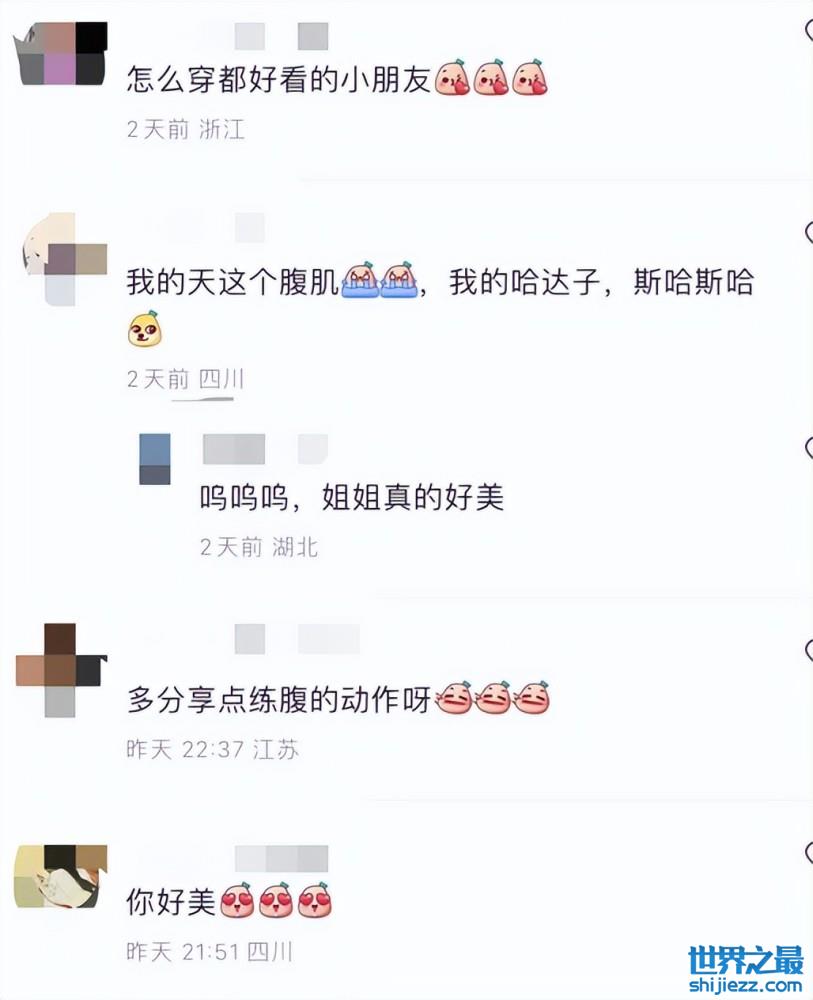Open avatar beside '你好美' comment
This screenshot has height=1000, width=813.
click(61, 876)
